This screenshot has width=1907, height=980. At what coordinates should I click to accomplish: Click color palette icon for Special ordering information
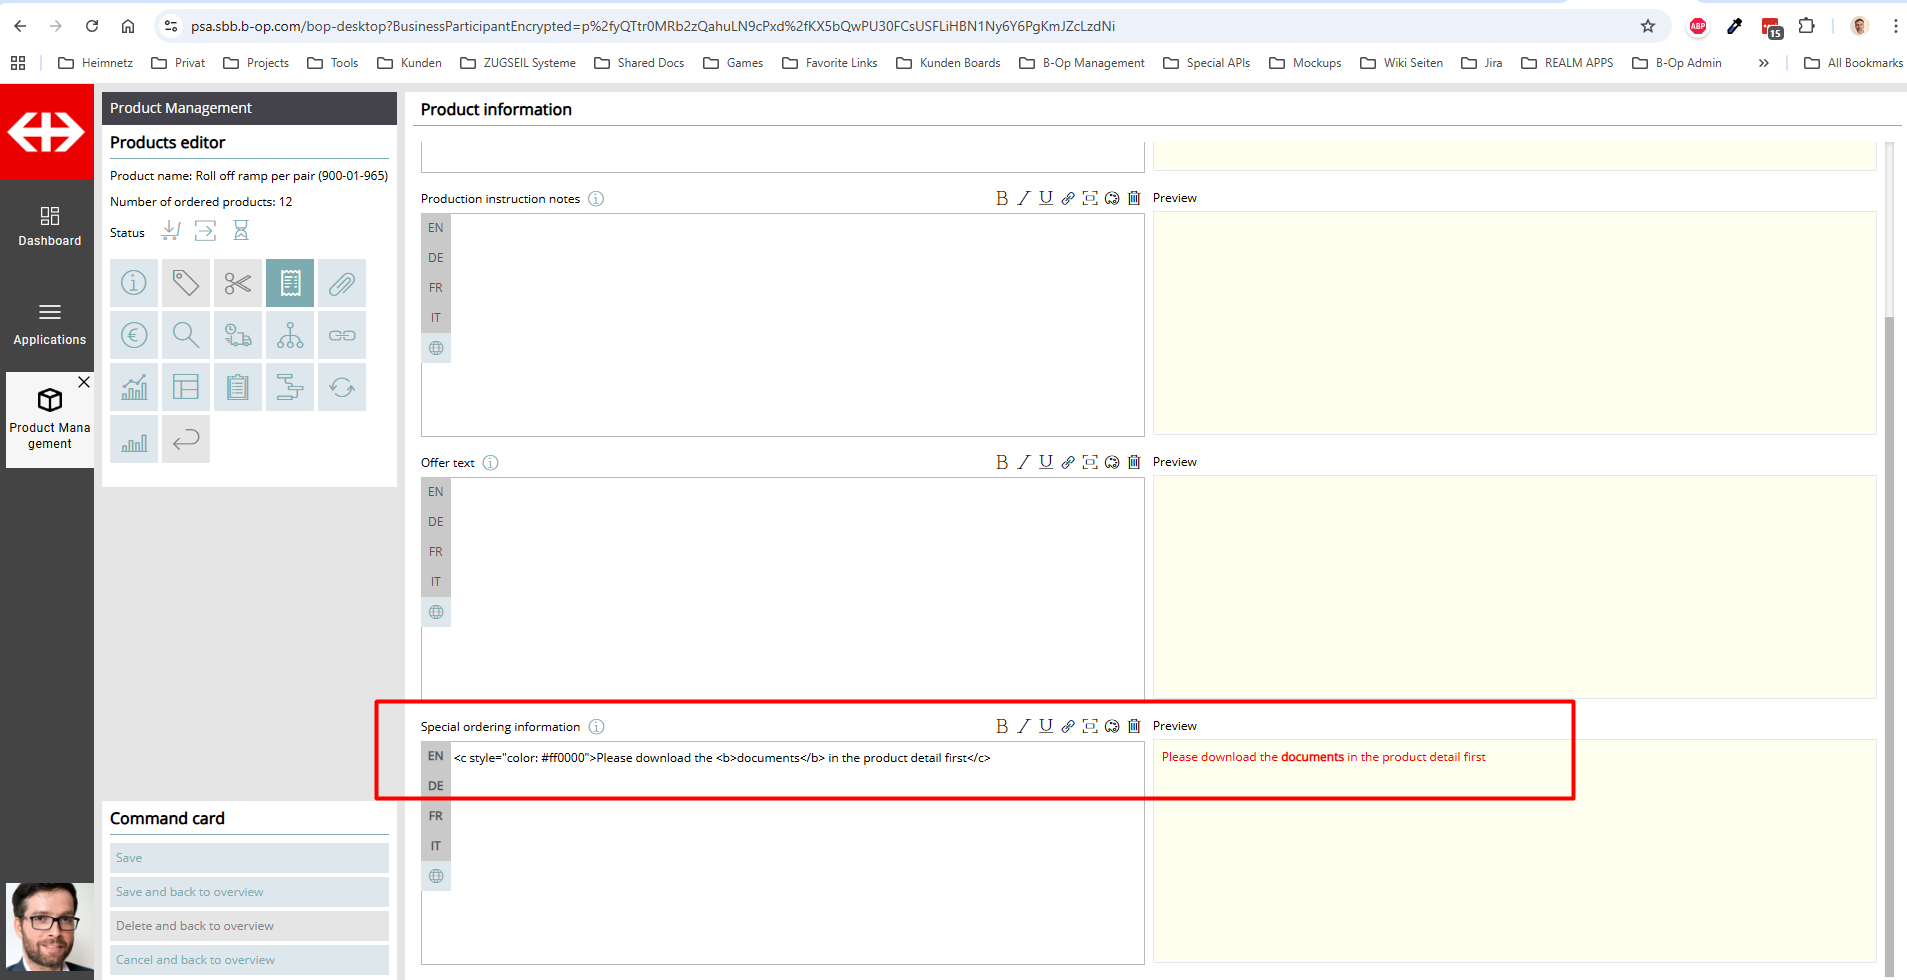[x=1112, y=727]
